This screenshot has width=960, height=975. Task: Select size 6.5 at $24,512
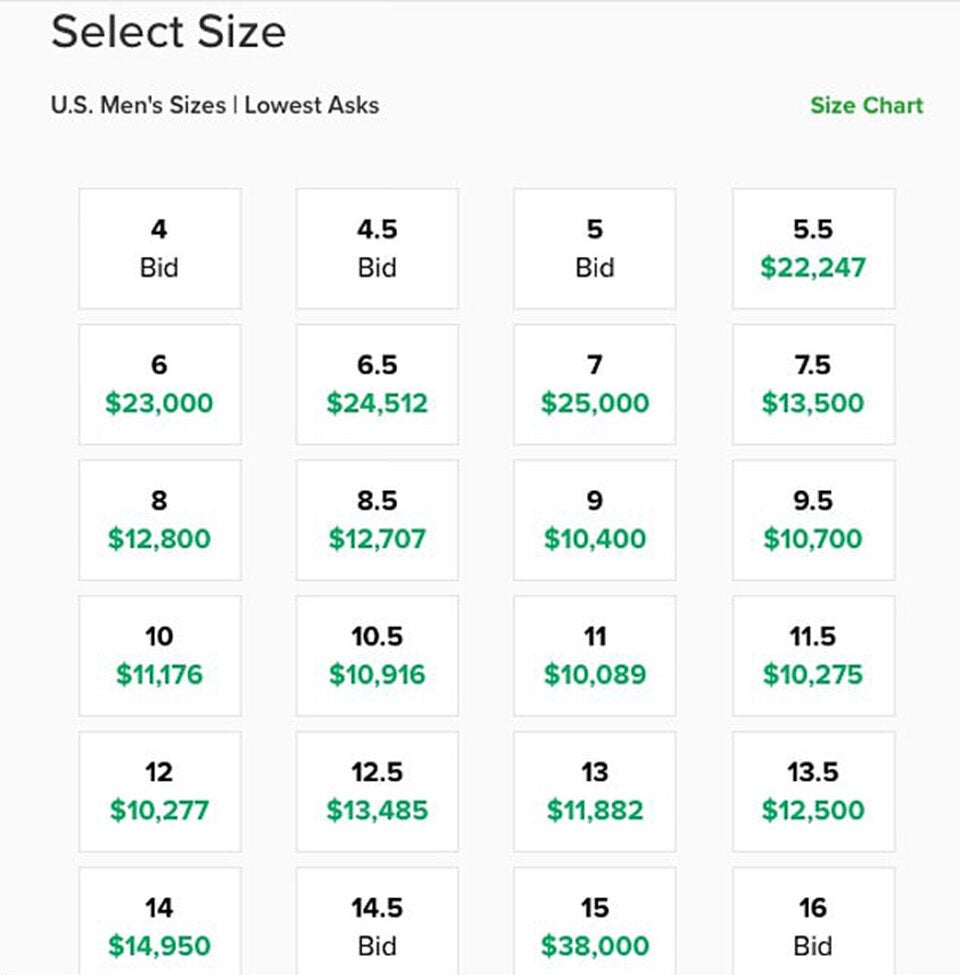[x=377, y=384]
